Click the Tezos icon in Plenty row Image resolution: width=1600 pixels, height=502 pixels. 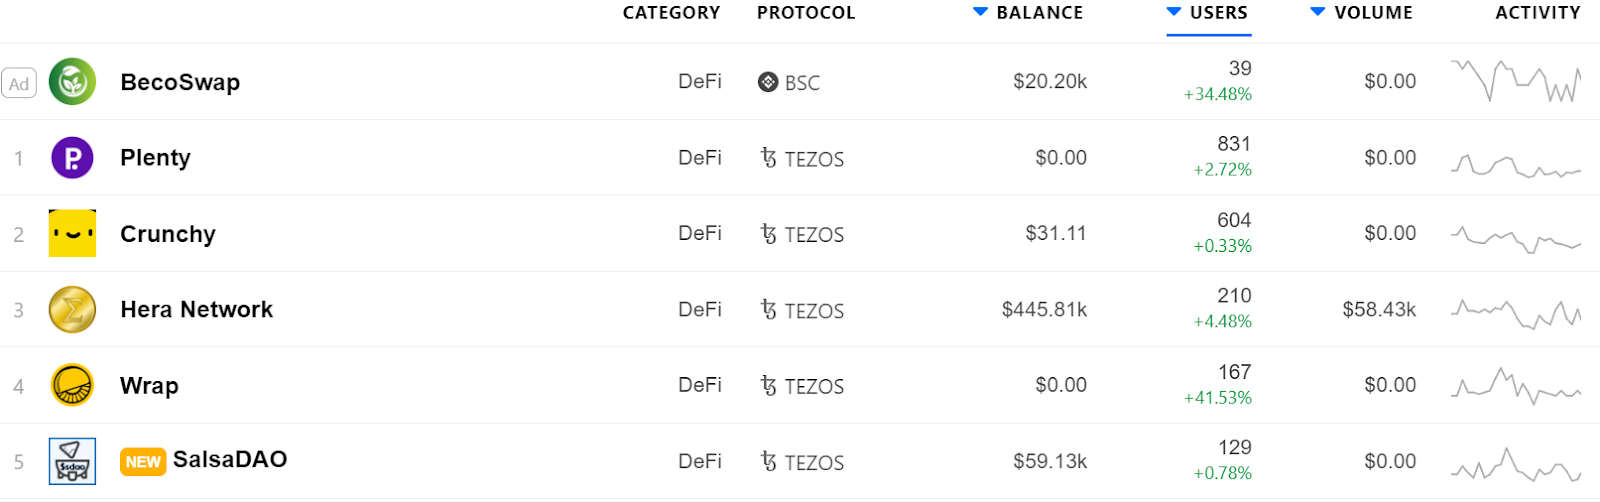pos(768,158)
